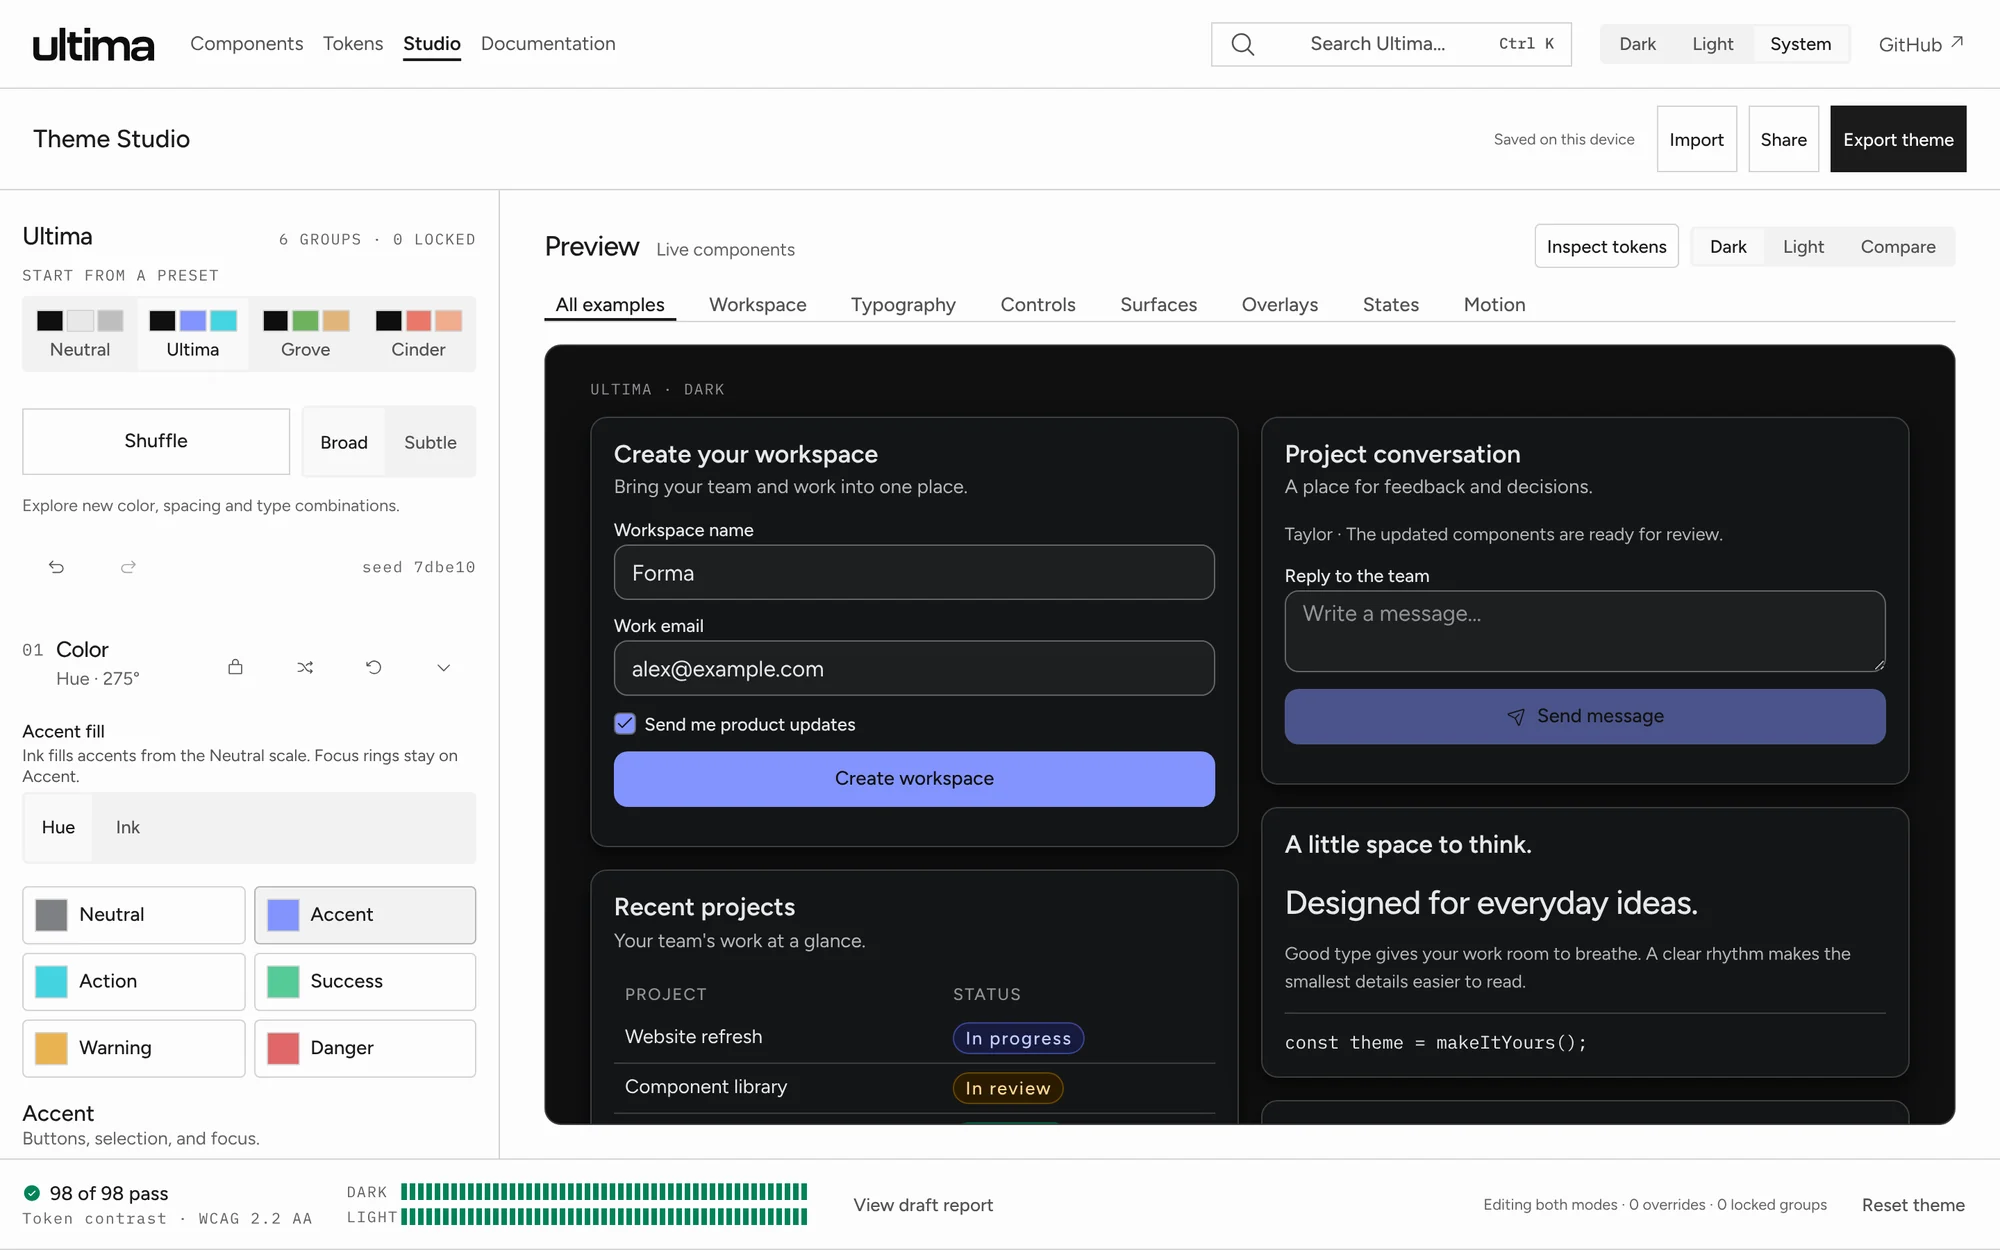2000x1250 pixels.
Task: Select the Danger color swatch
Action: (365, 1048)
